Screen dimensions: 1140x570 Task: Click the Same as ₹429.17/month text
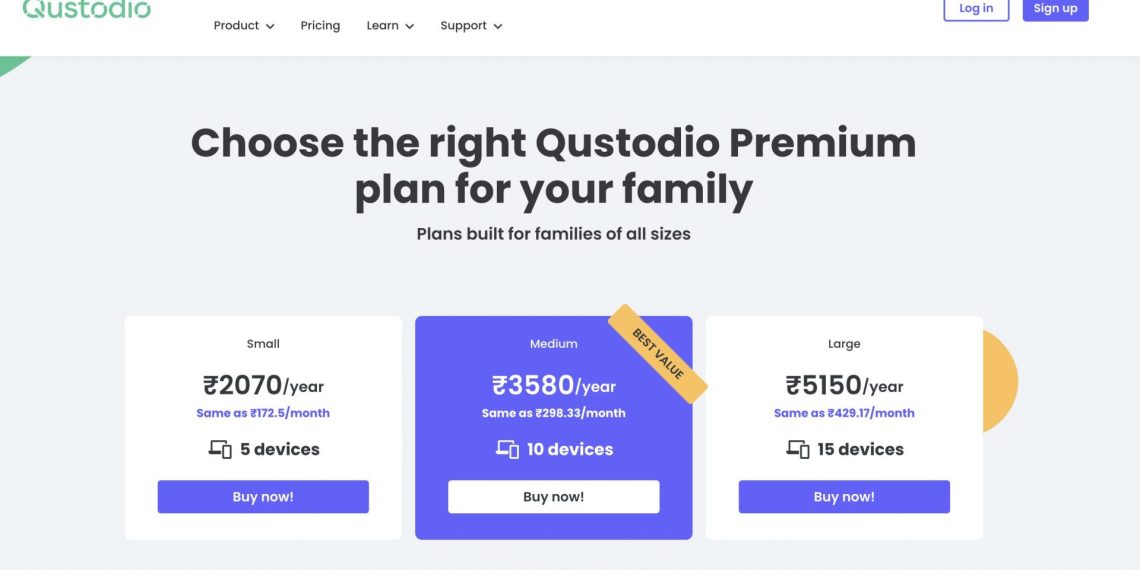pos(844,413)
